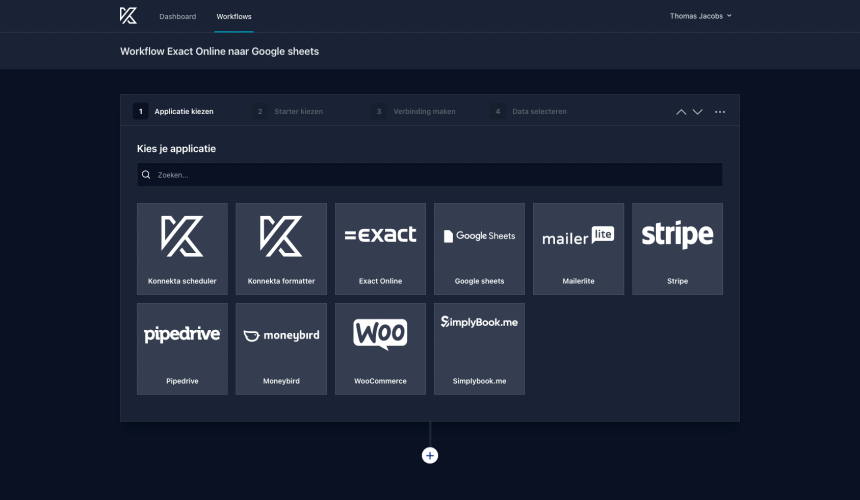Select the Google sheets app tile
The height and width of the screenshot is (500, 860).
[x=479, y=249]
